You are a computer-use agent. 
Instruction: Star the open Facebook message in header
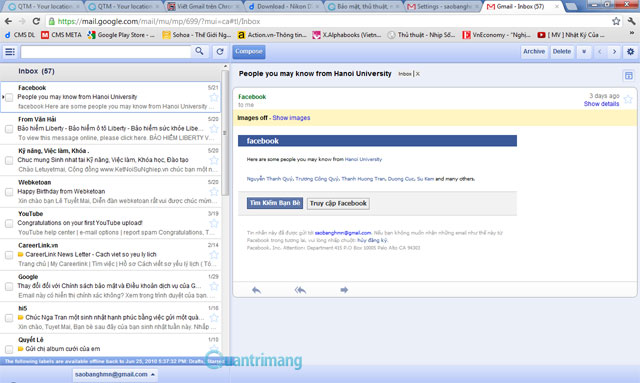(x=628, y=99)
